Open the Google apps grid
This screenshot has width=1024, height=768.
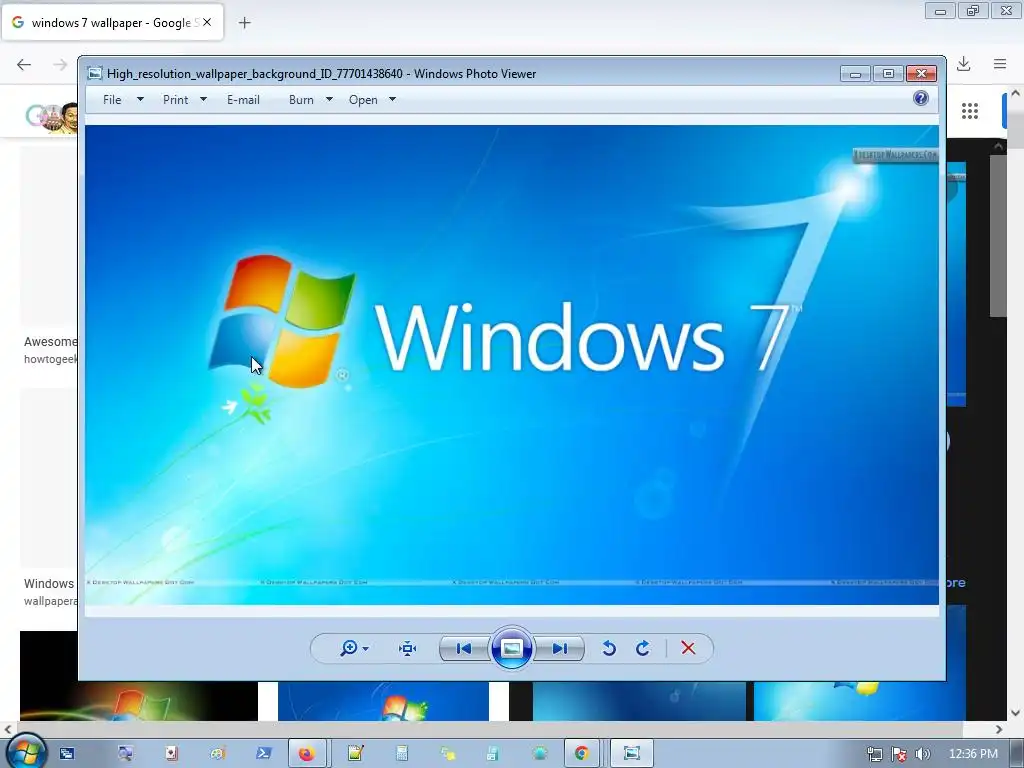[x=970, y=111]
